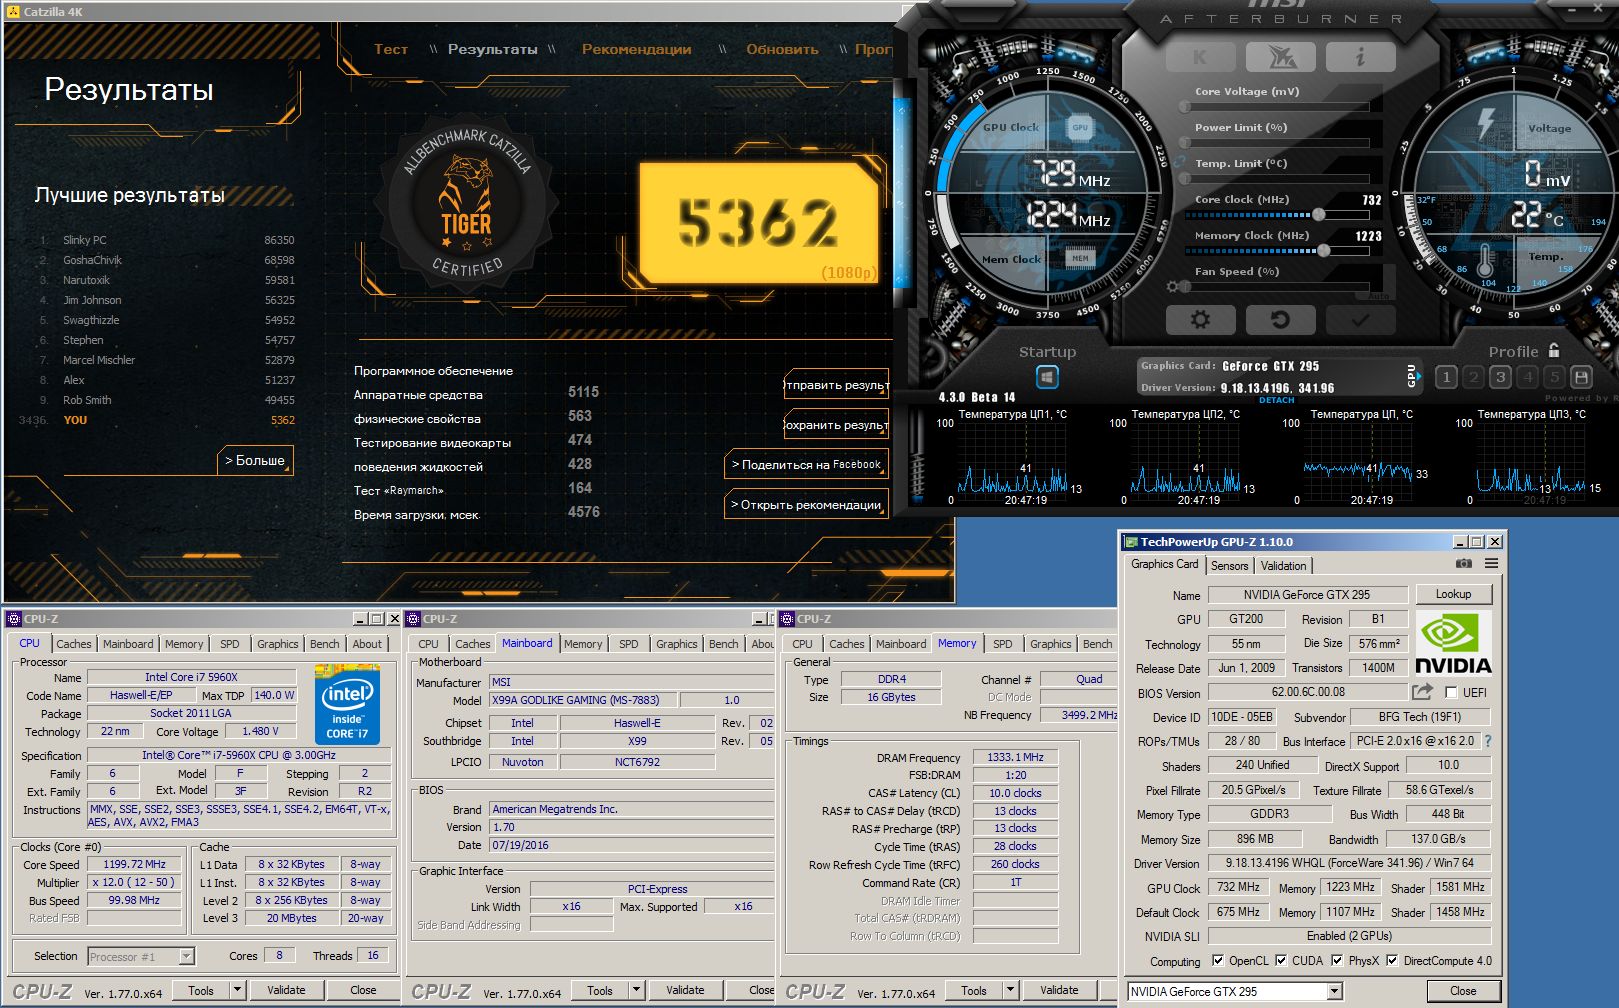Click the Close button in GPU-Z
Screen dimensions: 1619x1008
[x=1463, y=991]
